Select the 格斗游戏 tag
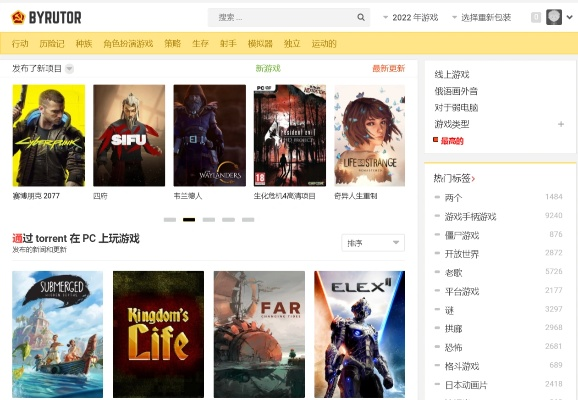The width and height of the screenshot is (578, 400). (462, 366)
